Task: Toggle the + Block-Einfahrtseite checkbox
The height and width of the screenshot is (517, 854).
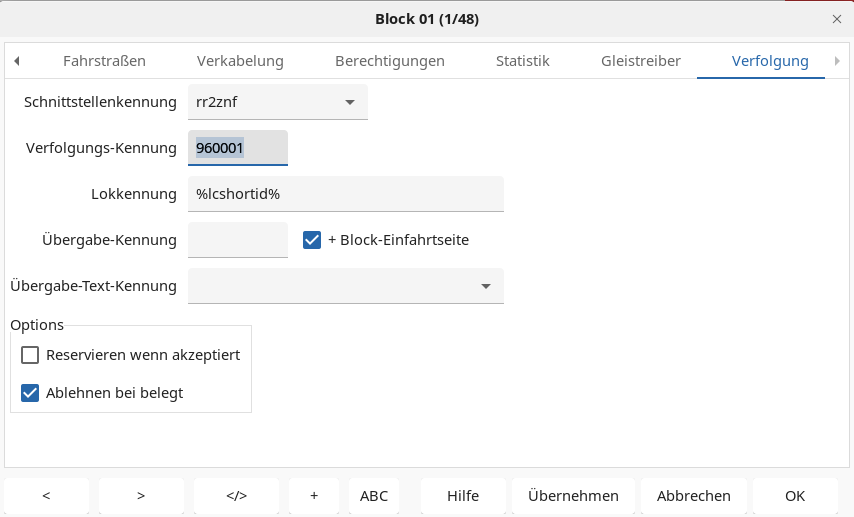Action: [312, 240]
